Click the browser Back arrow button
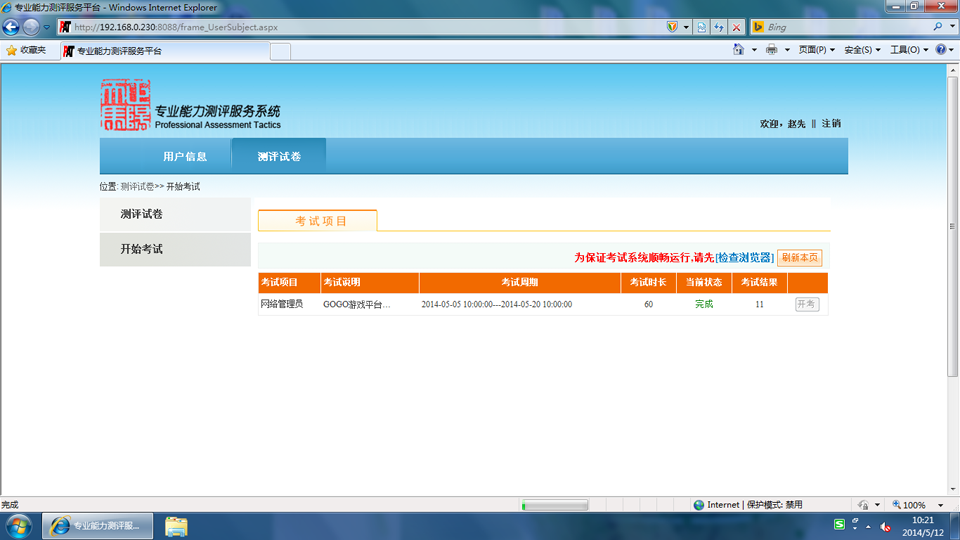Image resolution: width=960 pixels, height=540 pixels. pyautogui.click(x=11, y=27)
